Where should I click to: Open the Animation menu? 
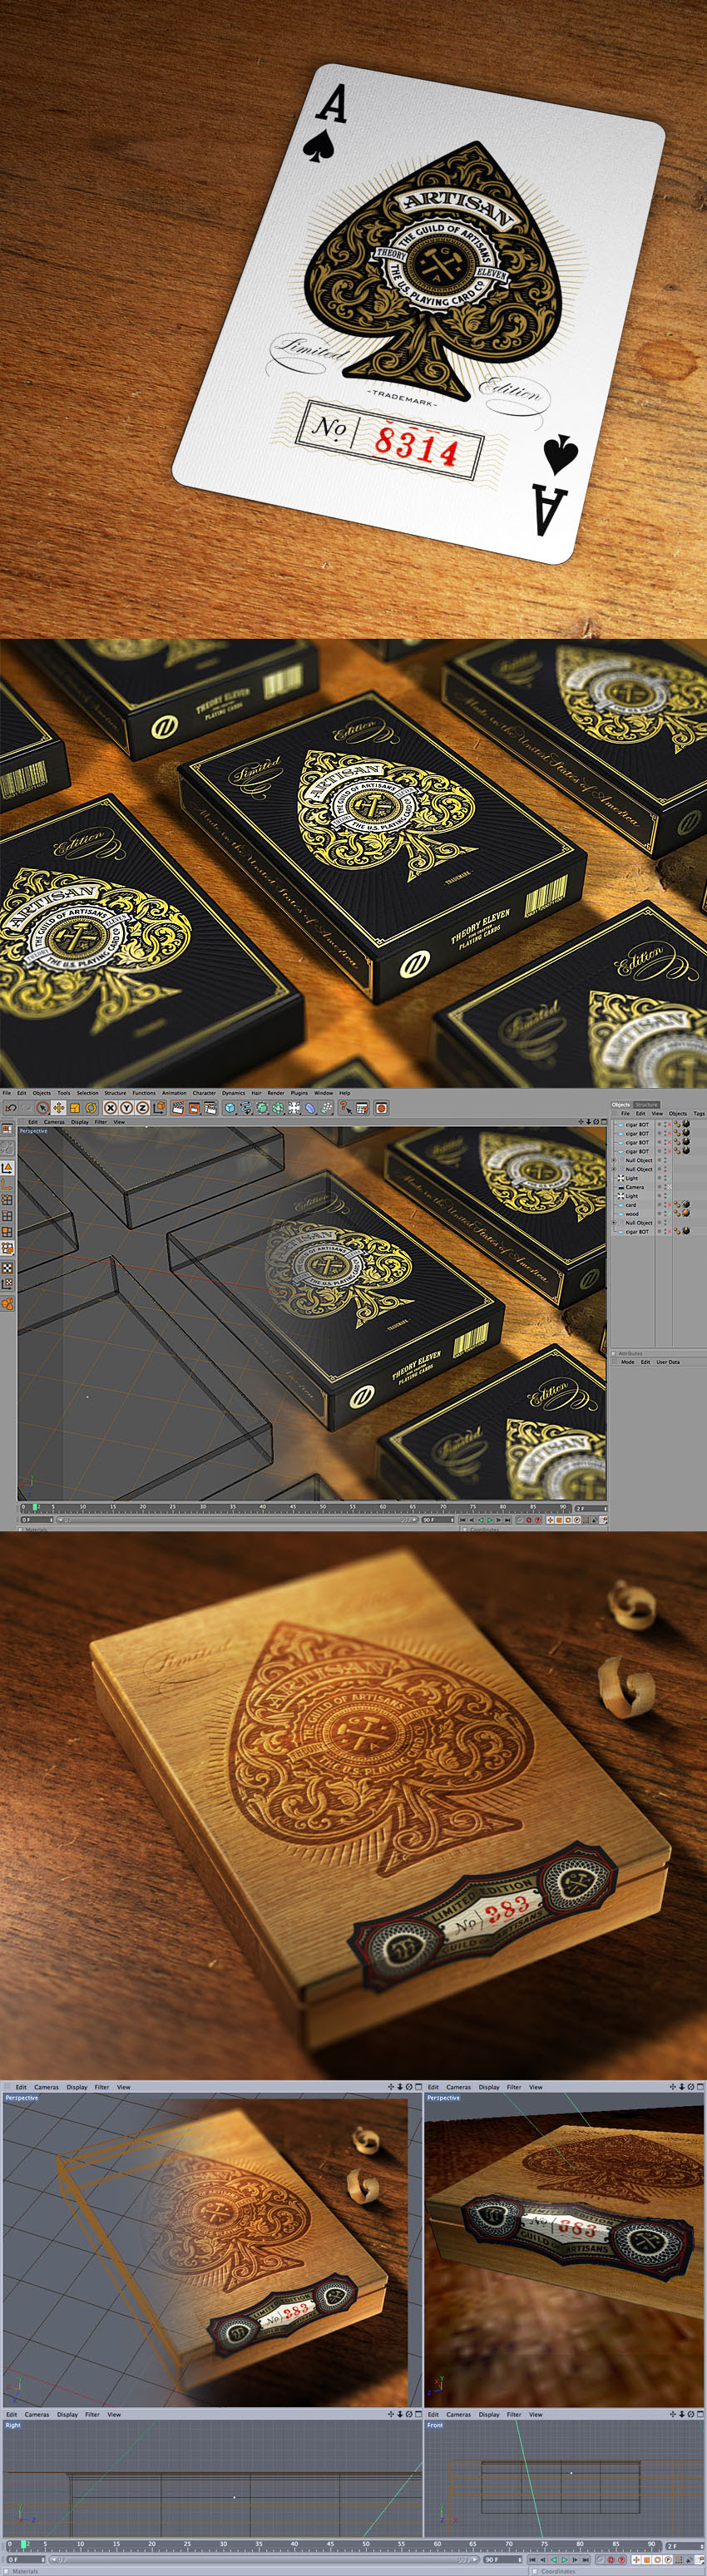(x=174, y=1093)
